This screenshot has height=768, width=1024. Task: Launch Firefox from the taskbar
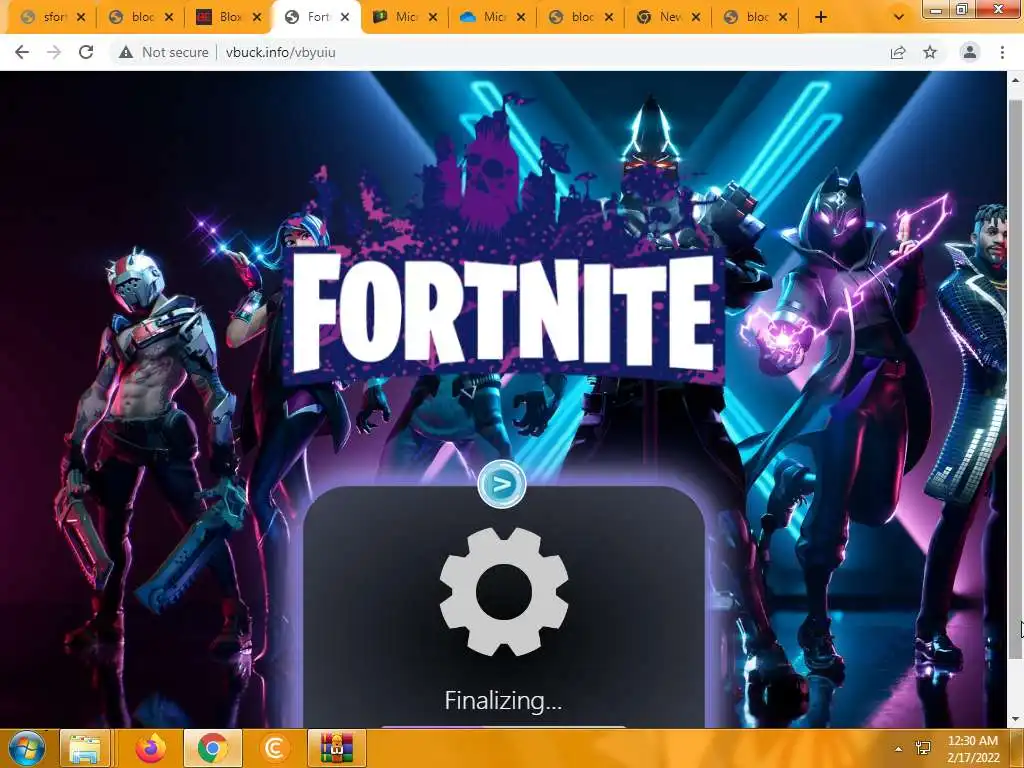click(x=151, y=748)
